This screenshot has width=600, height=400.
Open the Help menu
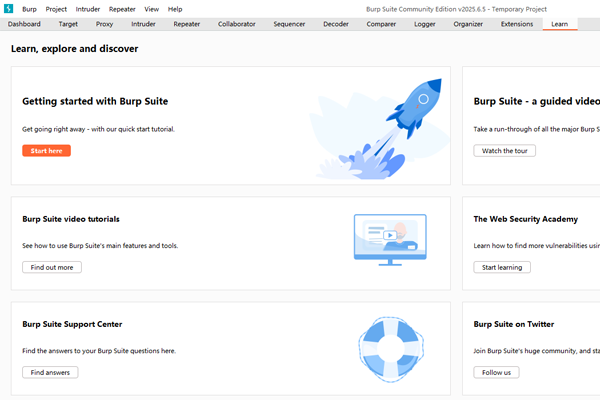[x=175, y=8]
